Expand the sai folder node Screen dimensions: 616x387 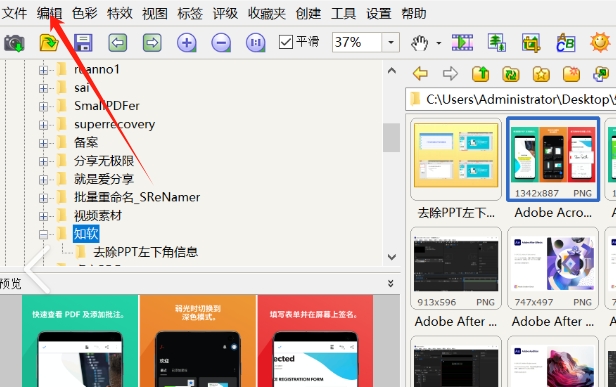point(44,88)
